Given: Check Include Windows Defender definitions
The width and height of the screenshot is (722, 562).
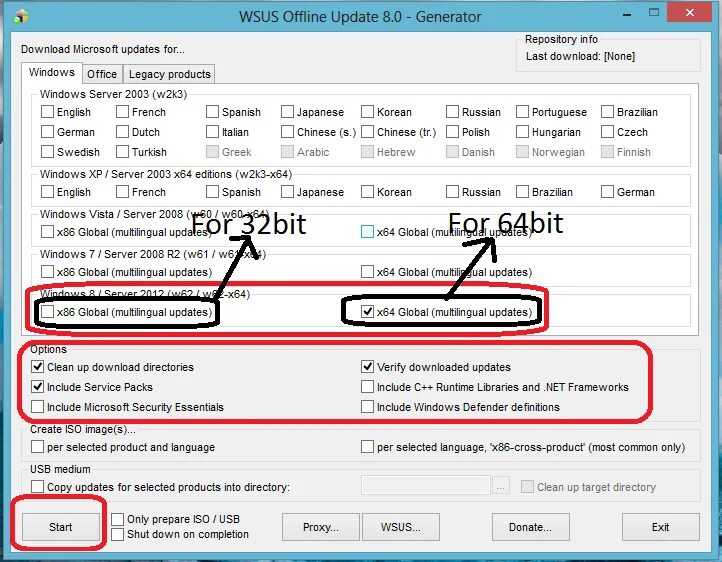Looking at the screenshot, I should (367, 407).
